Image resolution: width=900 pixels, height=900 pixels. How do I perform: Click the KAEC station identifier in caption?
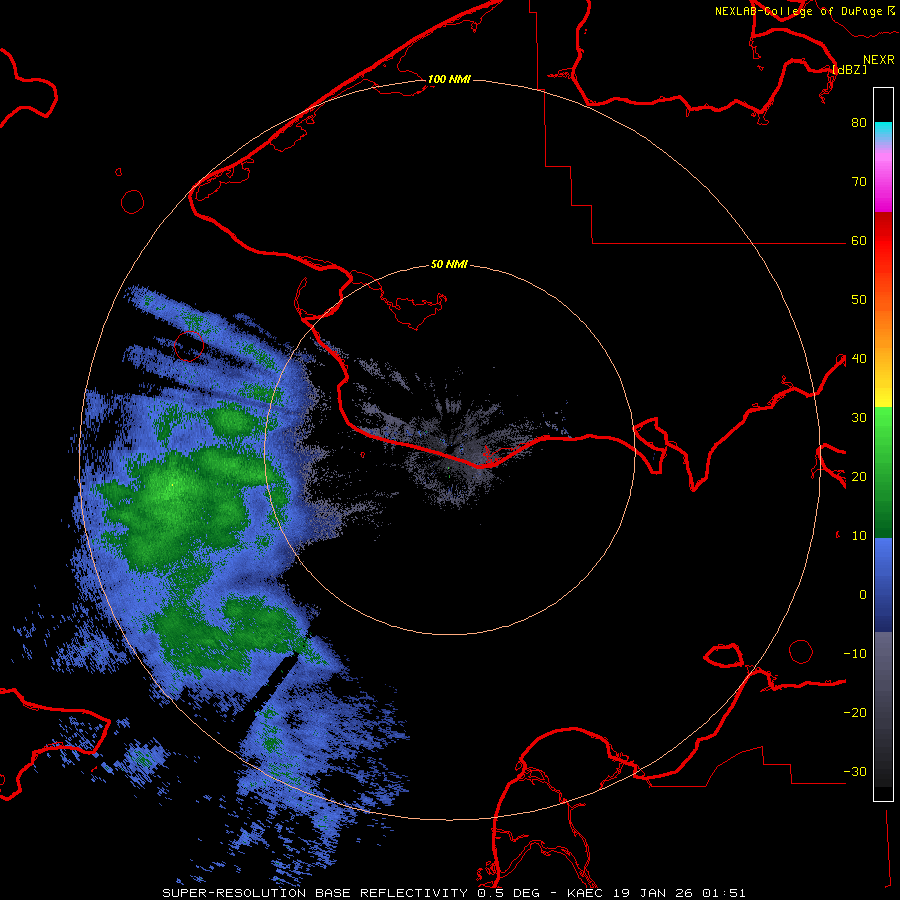(x=586, y=893)
